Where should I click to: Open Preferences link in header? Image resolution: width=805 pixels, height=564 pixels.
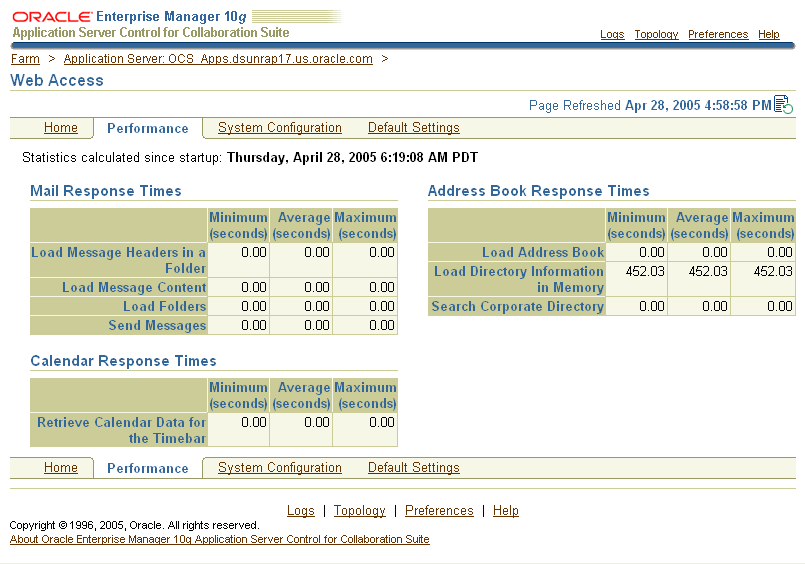click(718, 34)
